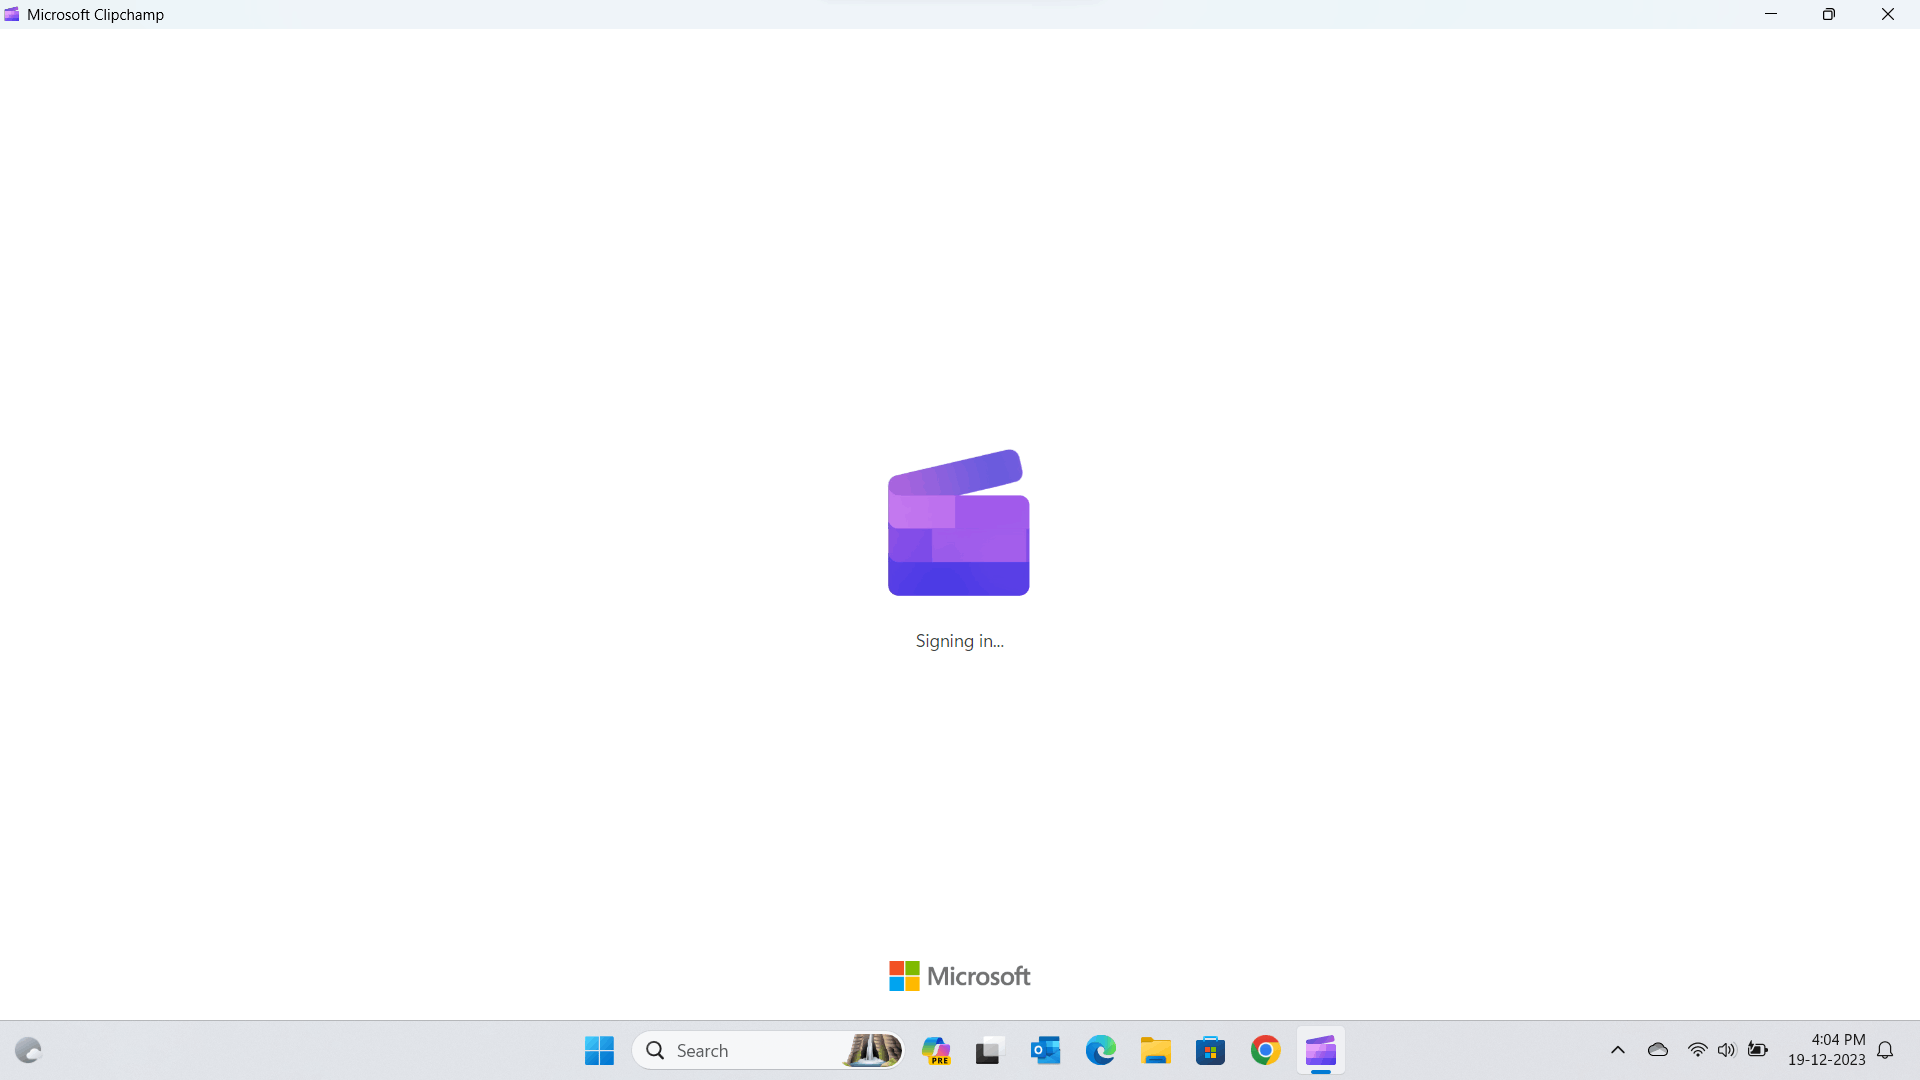Open the Windows Start menu
This screenshot has height=1080, width=1920.
(599, 1050)
